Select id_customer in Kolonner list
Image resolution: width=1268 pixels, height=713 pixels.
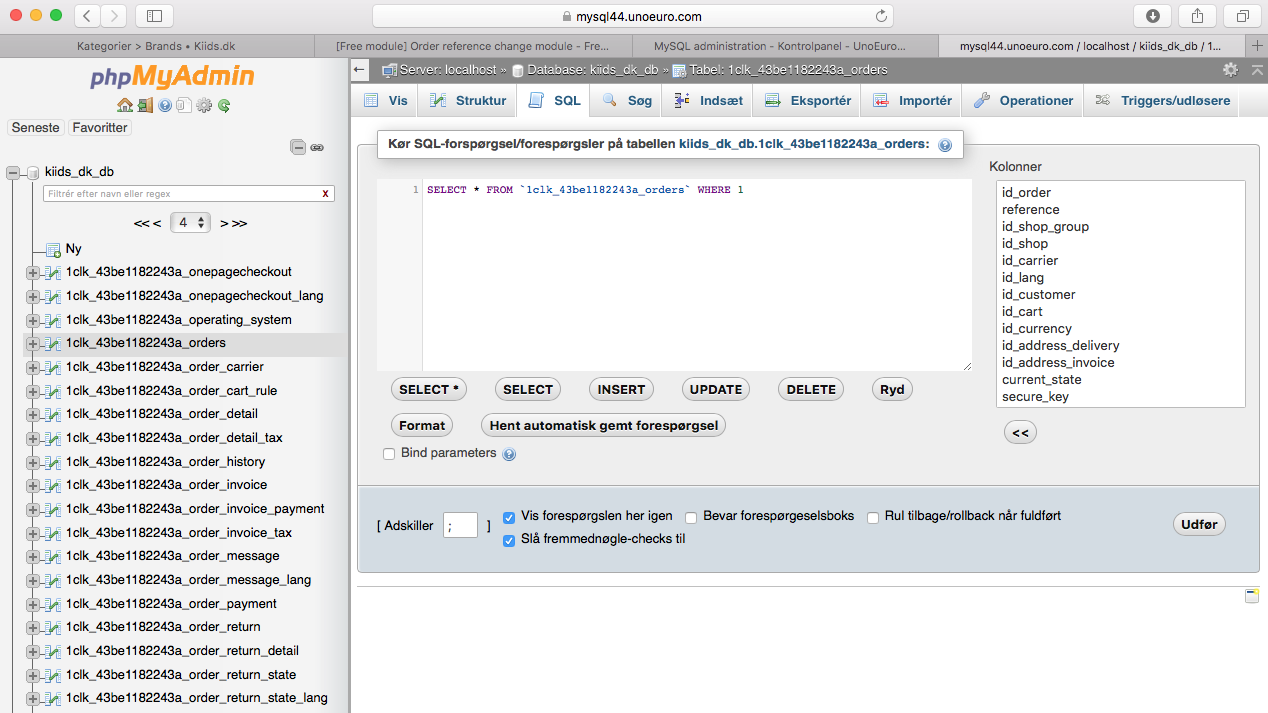tap(1039, 295)
